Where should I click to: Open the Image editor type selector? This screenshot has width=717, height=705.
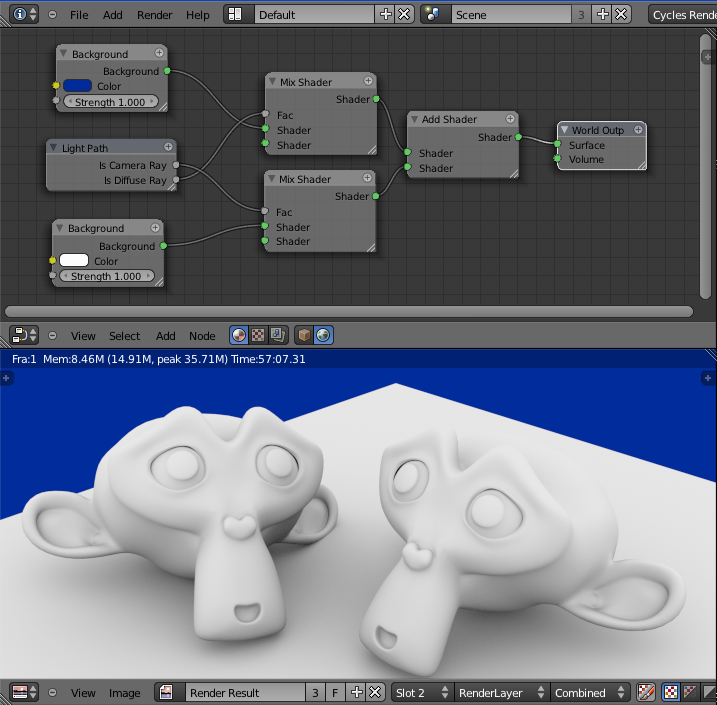click(25, 692)
